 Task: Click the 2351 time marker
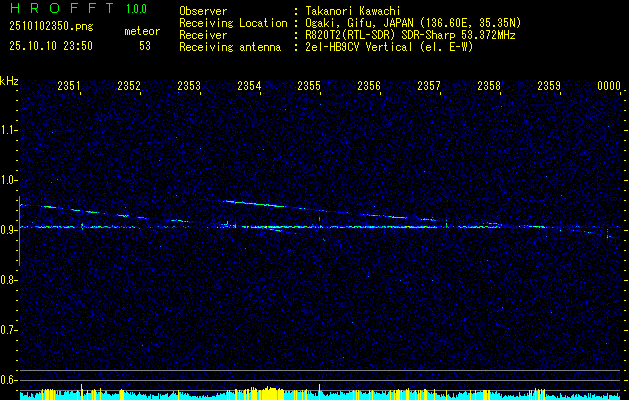(x=69, y=85)
